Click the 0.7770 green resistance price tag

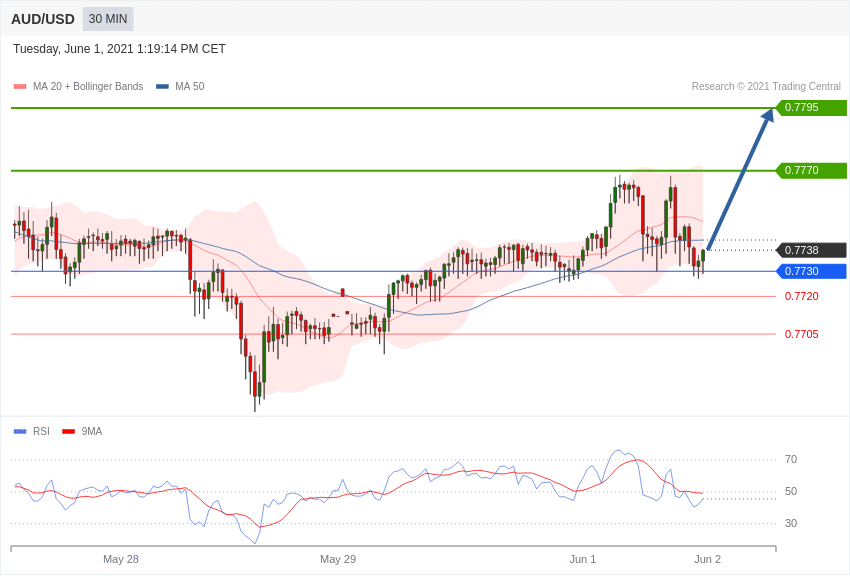[811, 170]
